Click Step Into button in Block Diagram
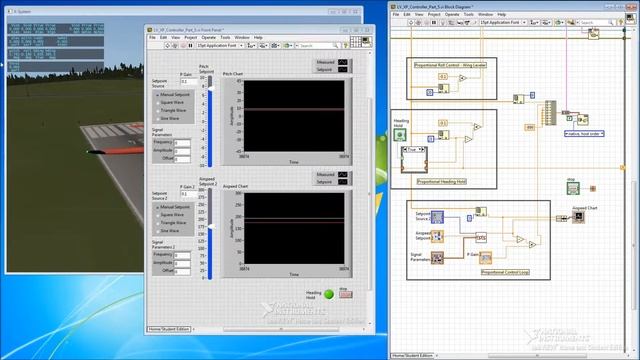The height and width of the screenshot is (360, 640). tap(460, 22)
